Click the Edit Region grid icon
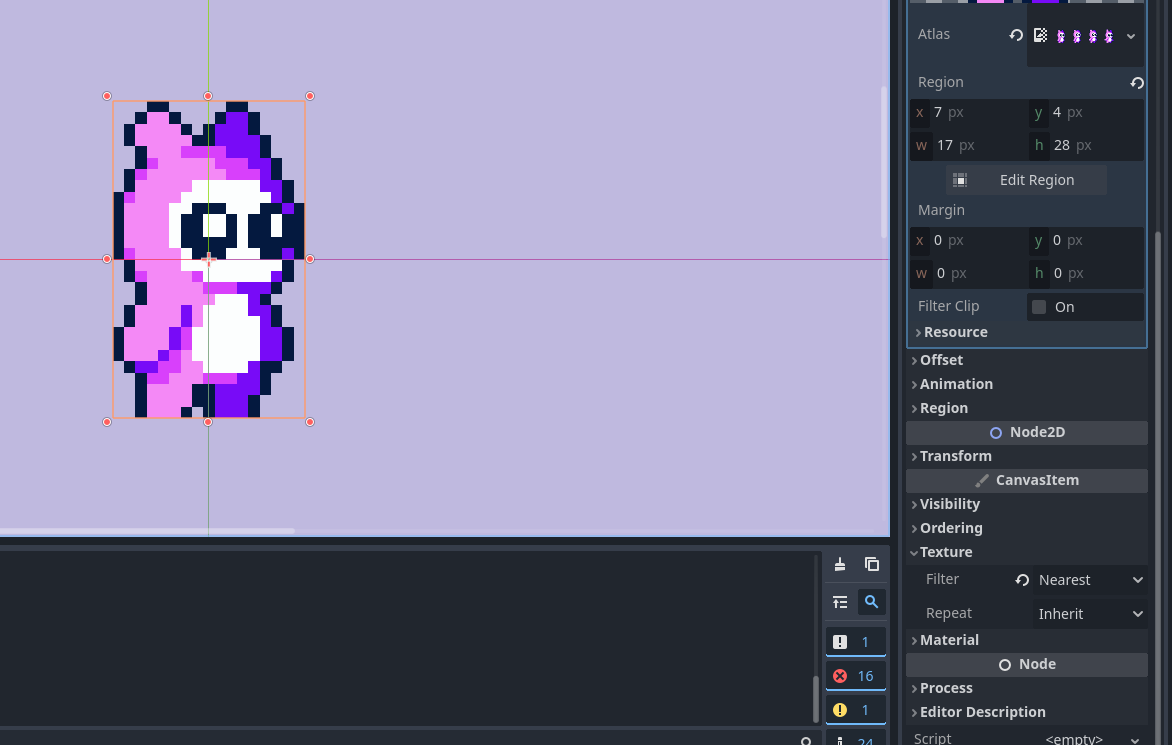The width and height of the screenshot is (1172, 745). coord(960,180)
